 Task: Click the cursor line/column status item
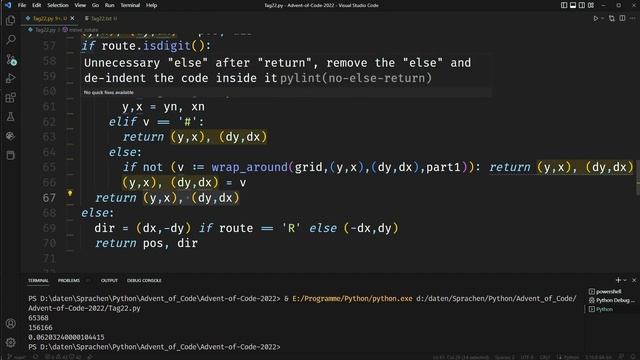(461, 357)
